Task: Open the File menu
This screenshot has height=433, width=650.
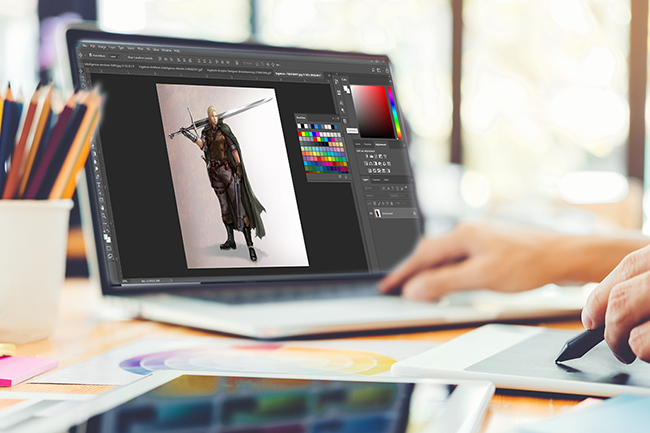Action: pos(85,45)
